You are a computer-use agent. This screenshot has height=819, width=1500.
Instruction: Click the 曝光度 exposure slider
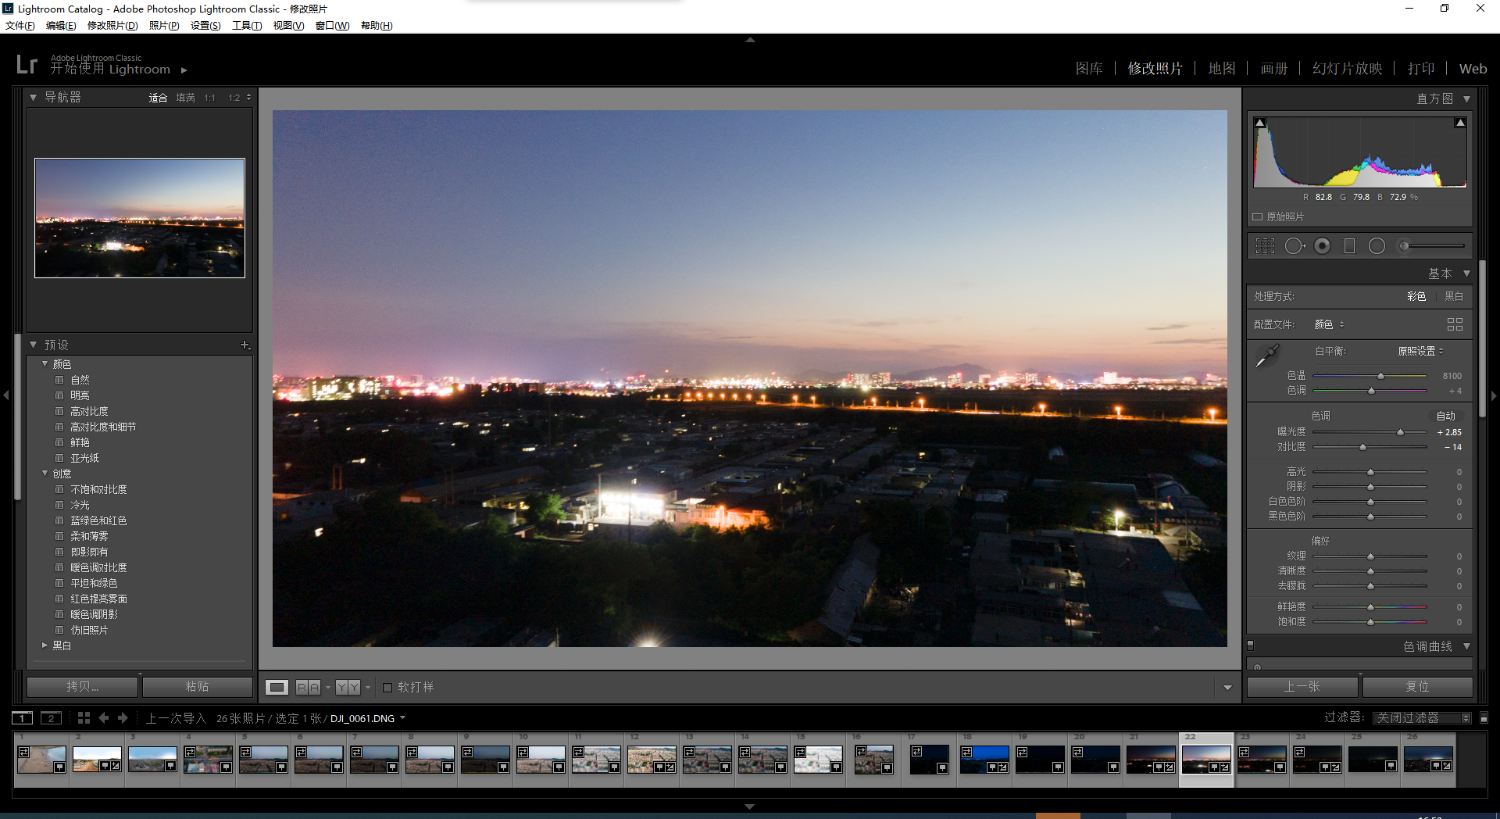pyautogui.click(x=1370, y=432)
